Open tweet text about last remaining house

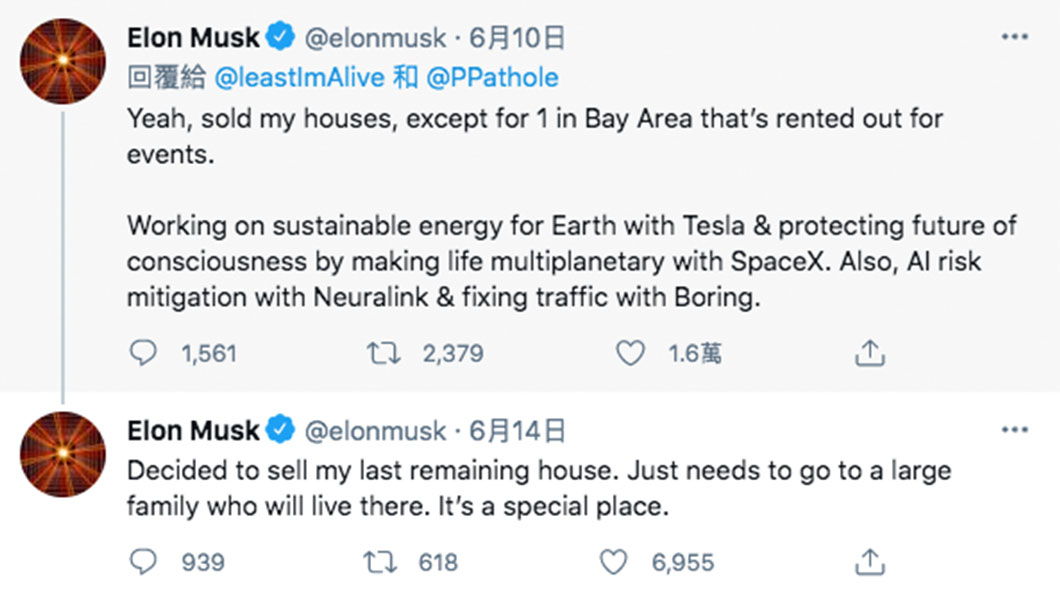pyautogui.click(x=539, y=488)
